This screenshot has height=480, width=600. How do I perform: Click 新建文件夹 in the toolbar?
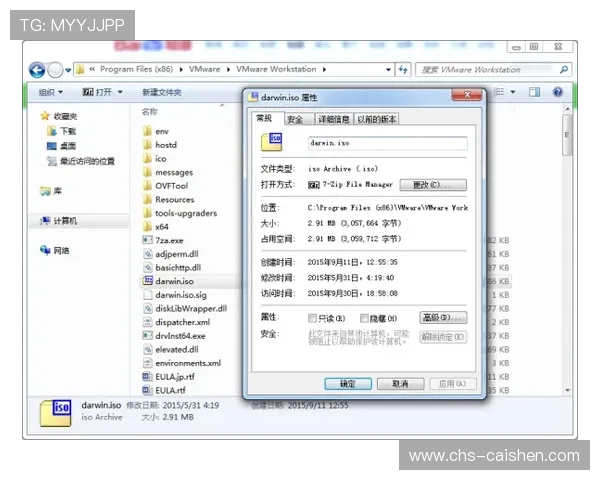(x=161, y=92)
